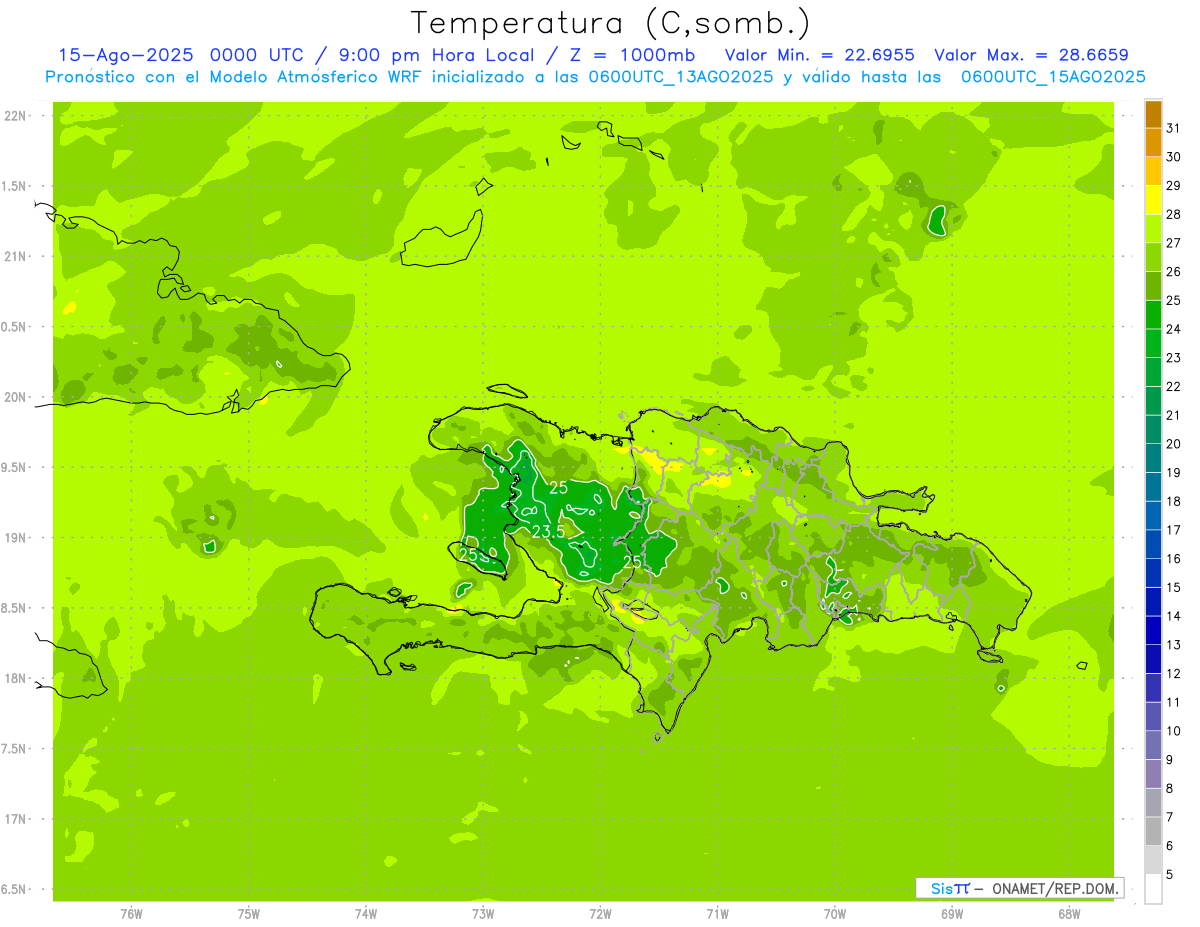Click the "29" colorbar label

1174,186
